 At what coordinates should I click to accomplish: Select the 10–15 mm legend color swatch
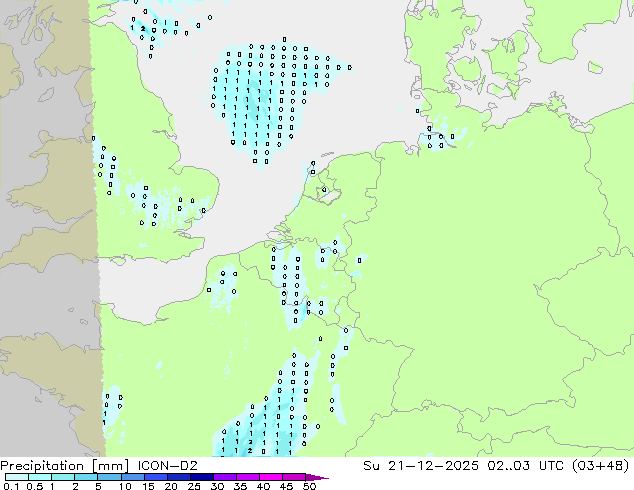132,477
